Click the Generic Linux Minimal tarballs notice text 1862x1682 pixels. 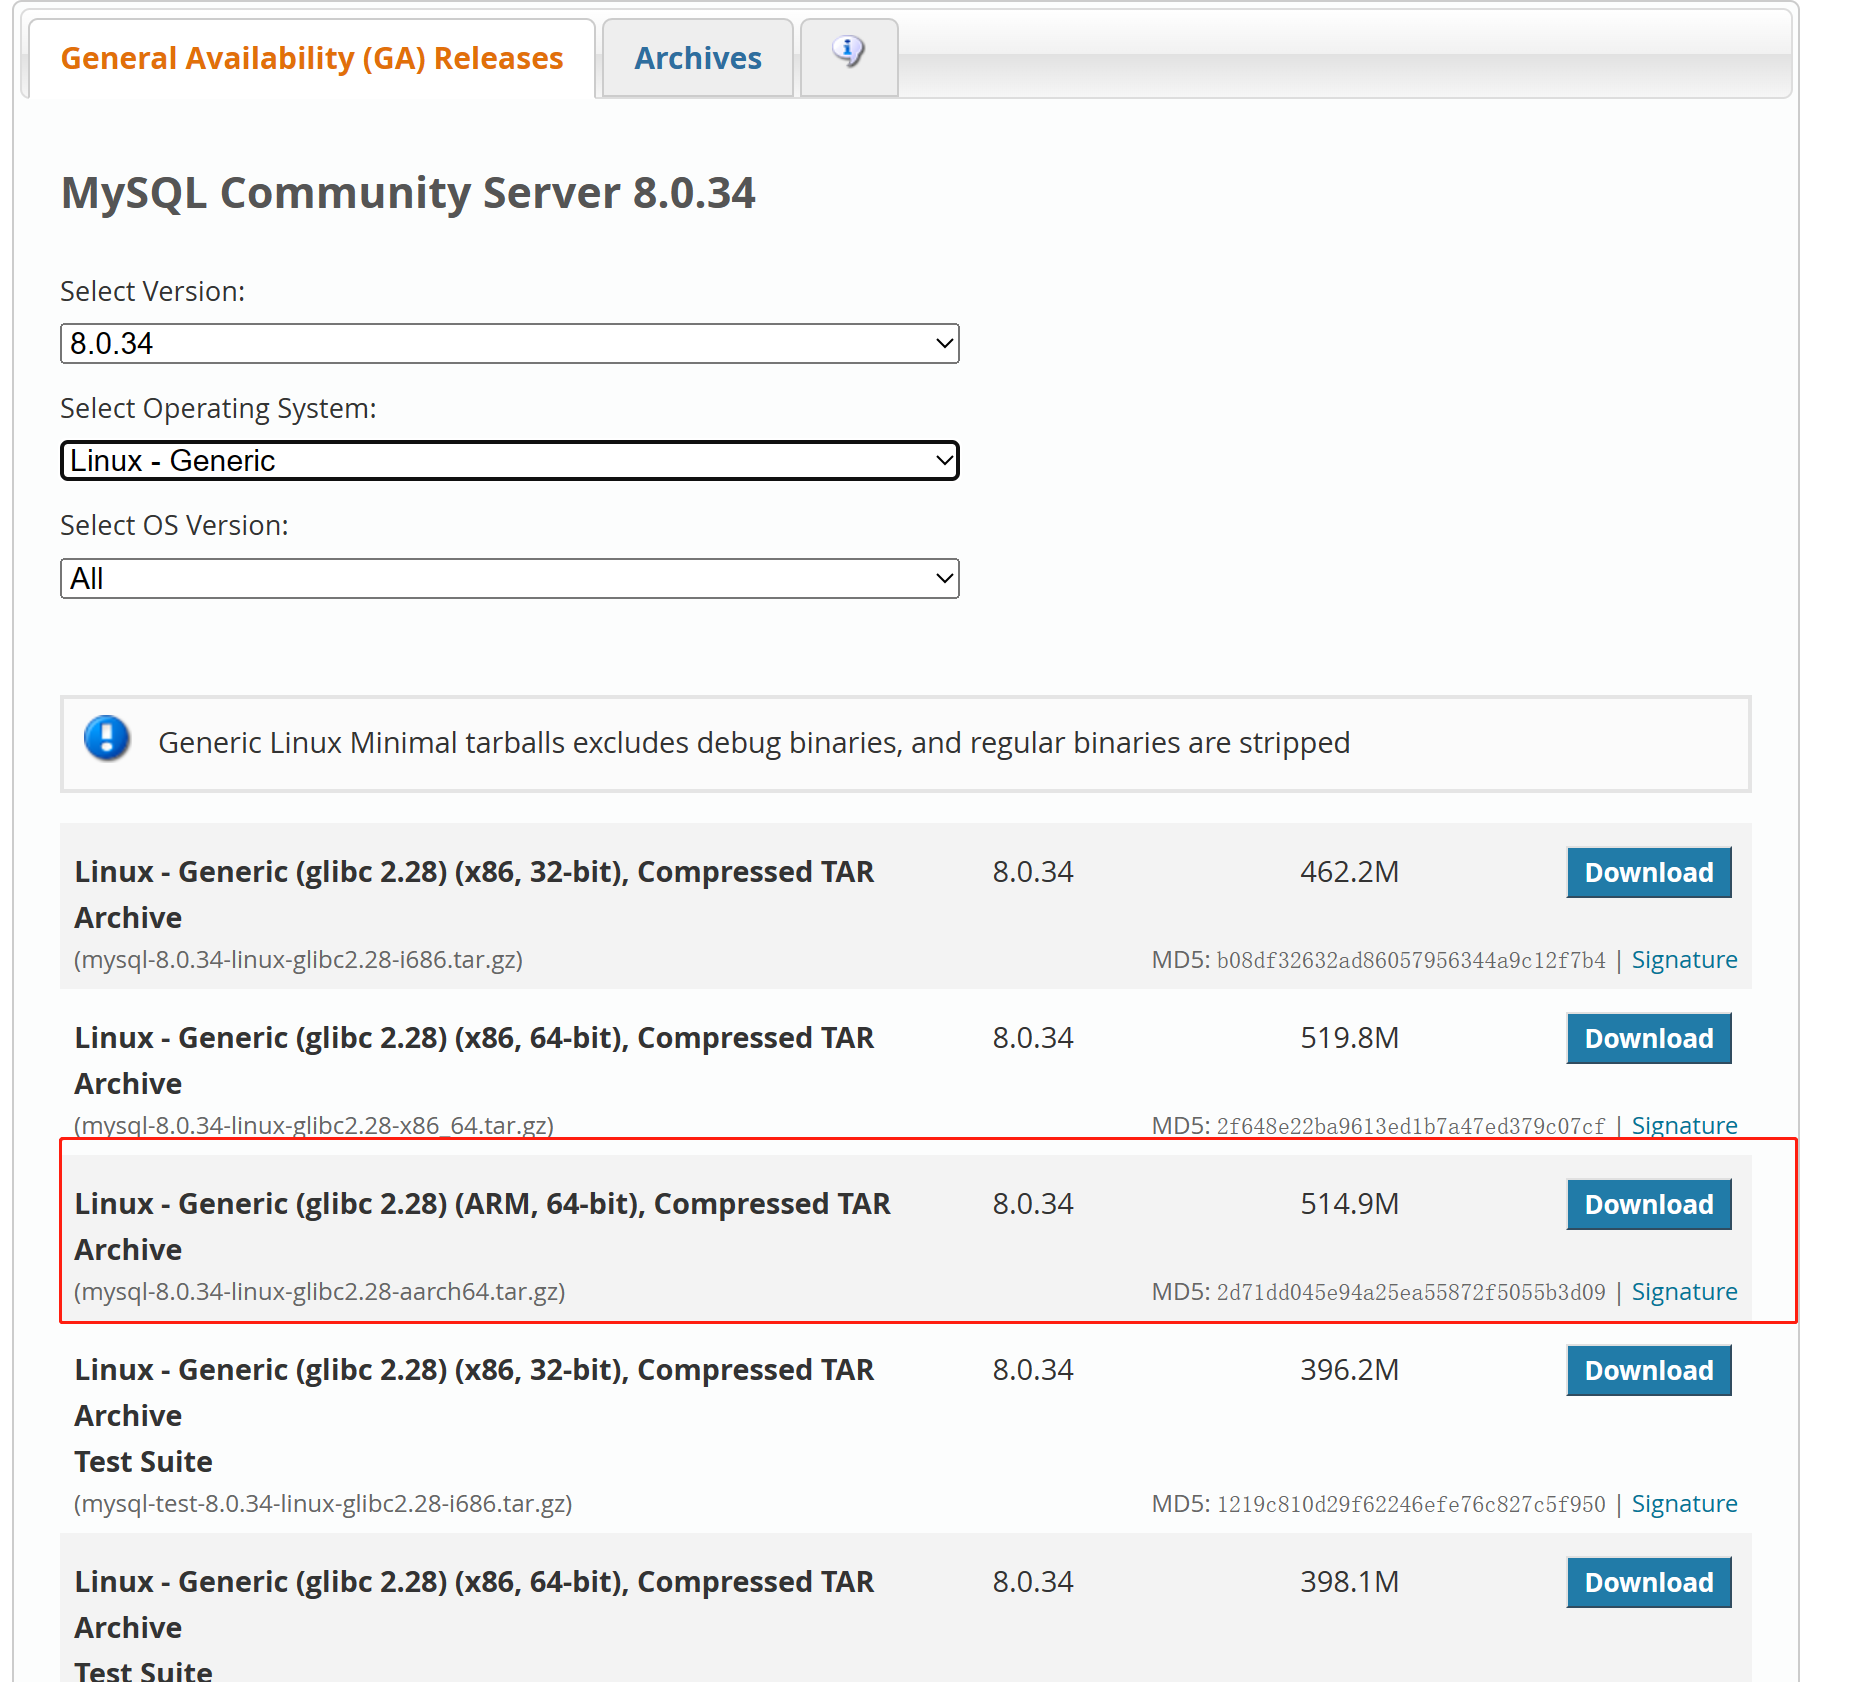click(x=754, y=743)
